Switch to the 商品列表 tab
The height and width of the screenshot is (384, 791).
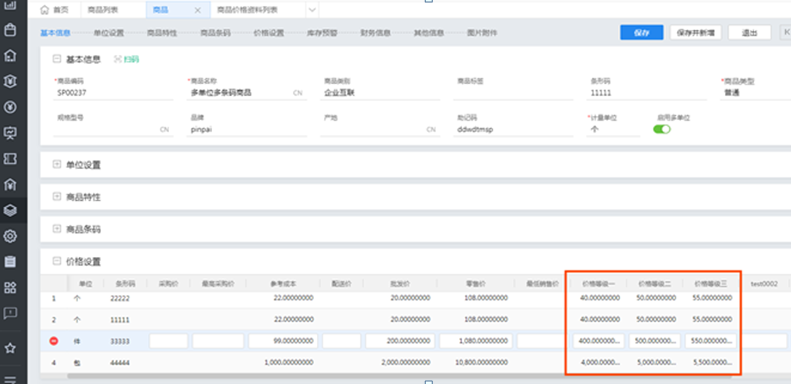point(102,10)
